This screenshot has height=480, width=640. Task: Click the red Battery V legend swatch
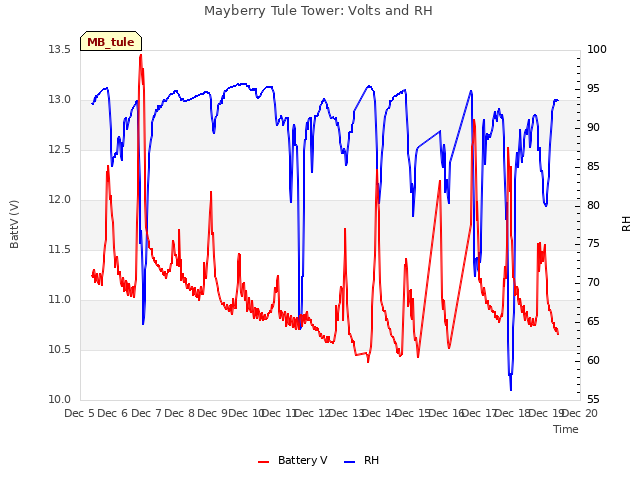point(264,462)
